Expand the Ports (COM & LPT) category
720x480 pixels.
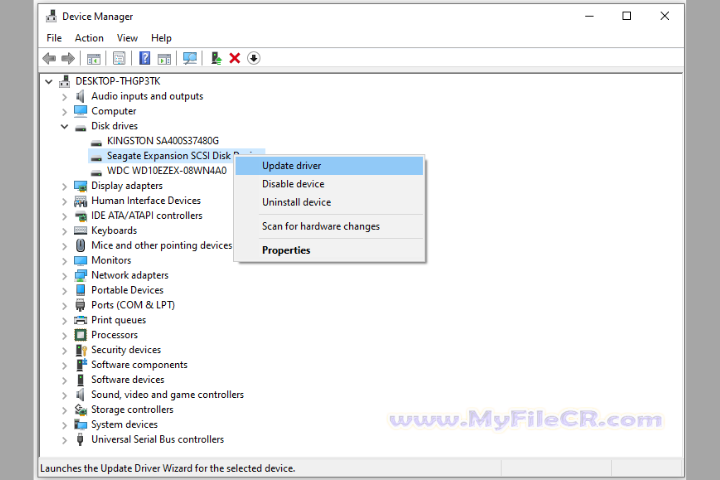point(64,306)
